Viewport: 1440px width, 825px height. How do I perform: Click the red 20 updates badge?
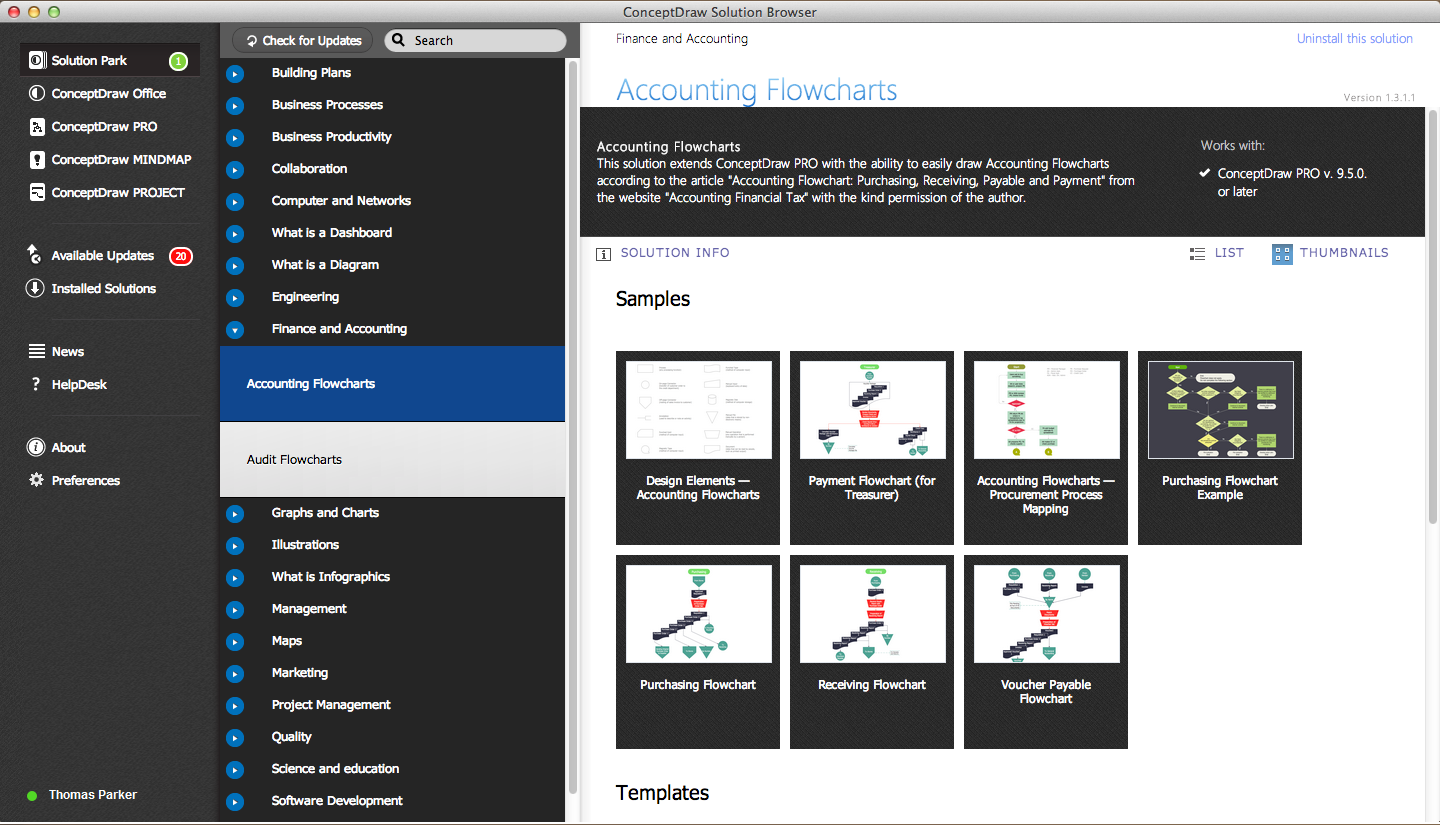[180, 256]
